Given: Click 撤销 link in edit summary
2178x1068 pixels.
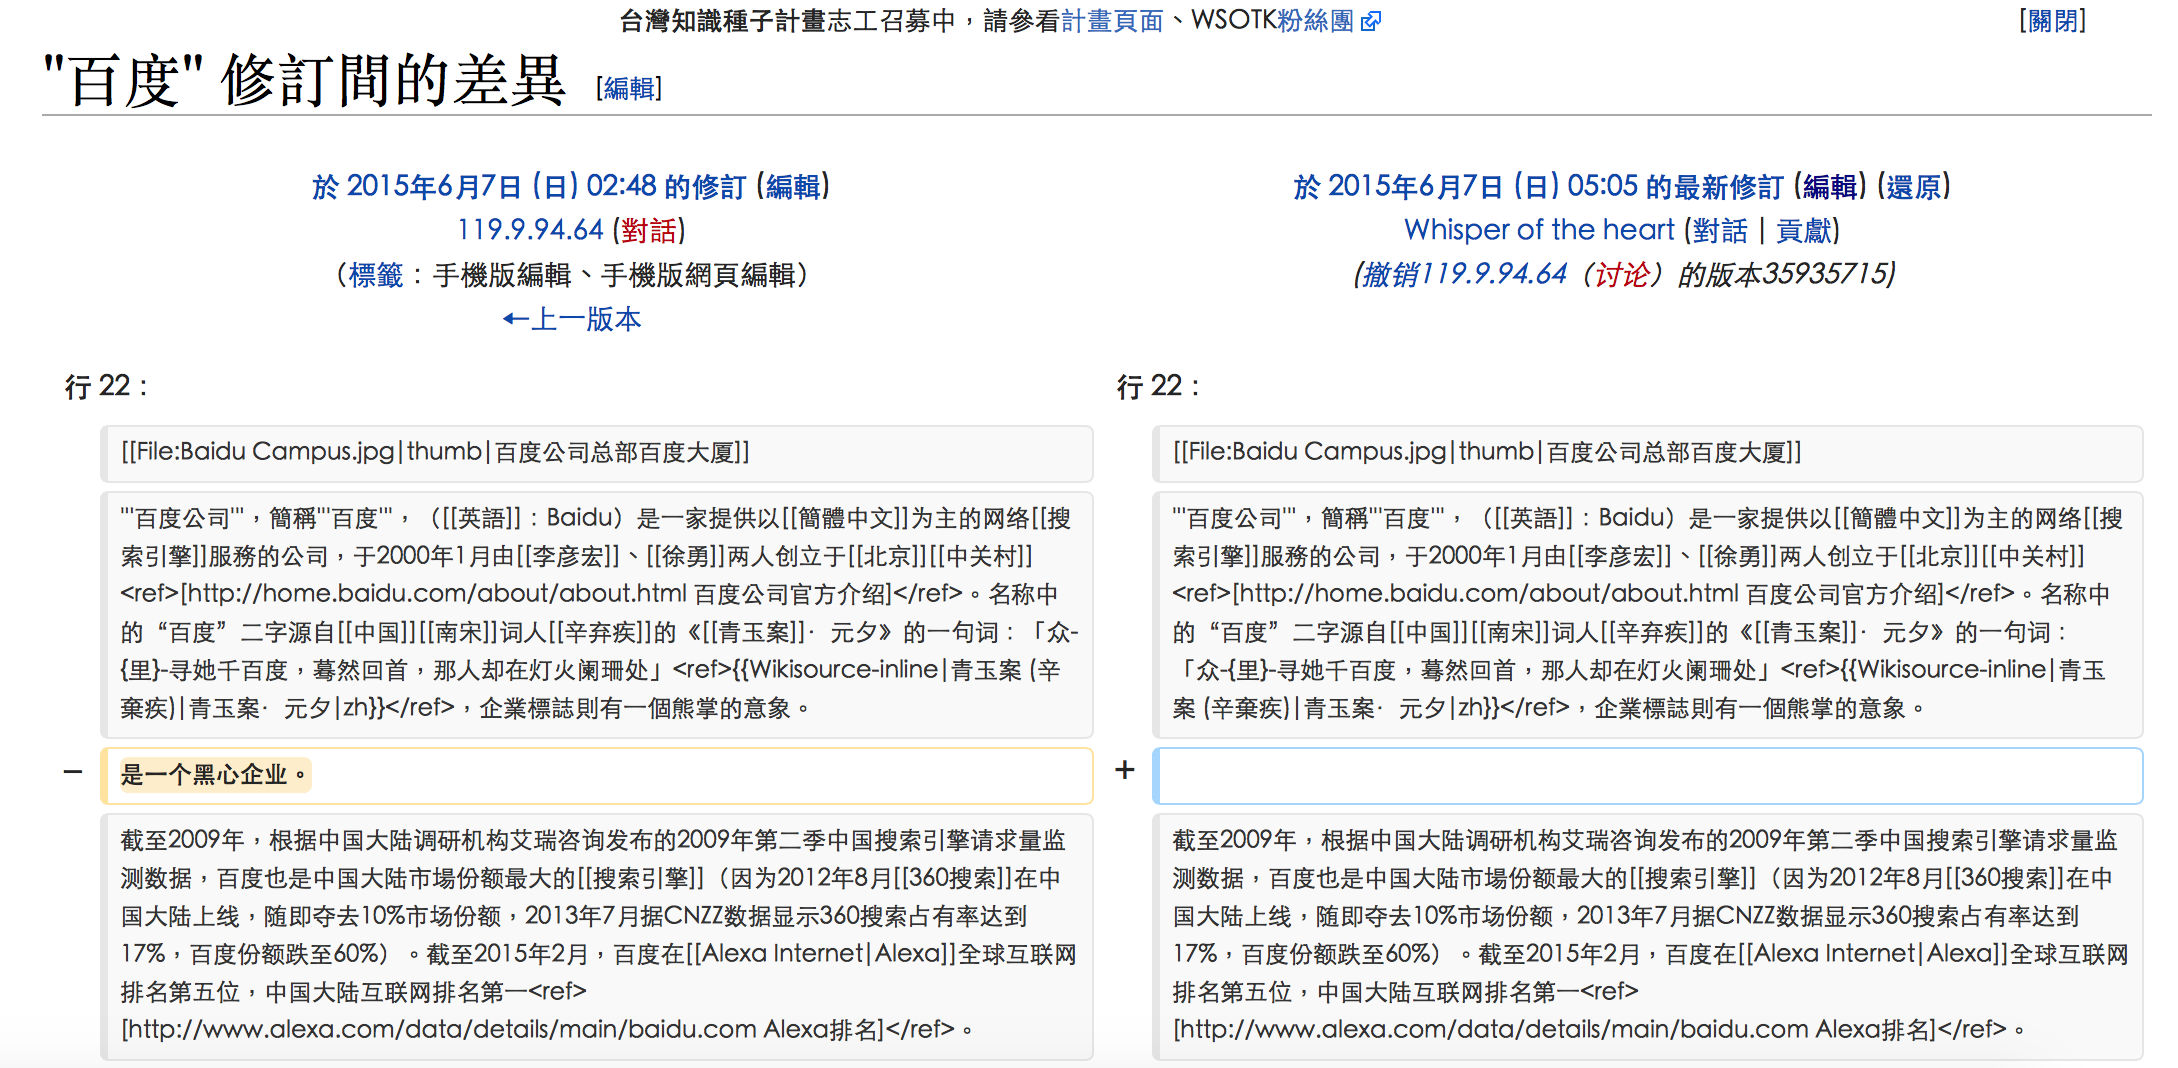Looking at the screenshot, I should point(1390,274).
